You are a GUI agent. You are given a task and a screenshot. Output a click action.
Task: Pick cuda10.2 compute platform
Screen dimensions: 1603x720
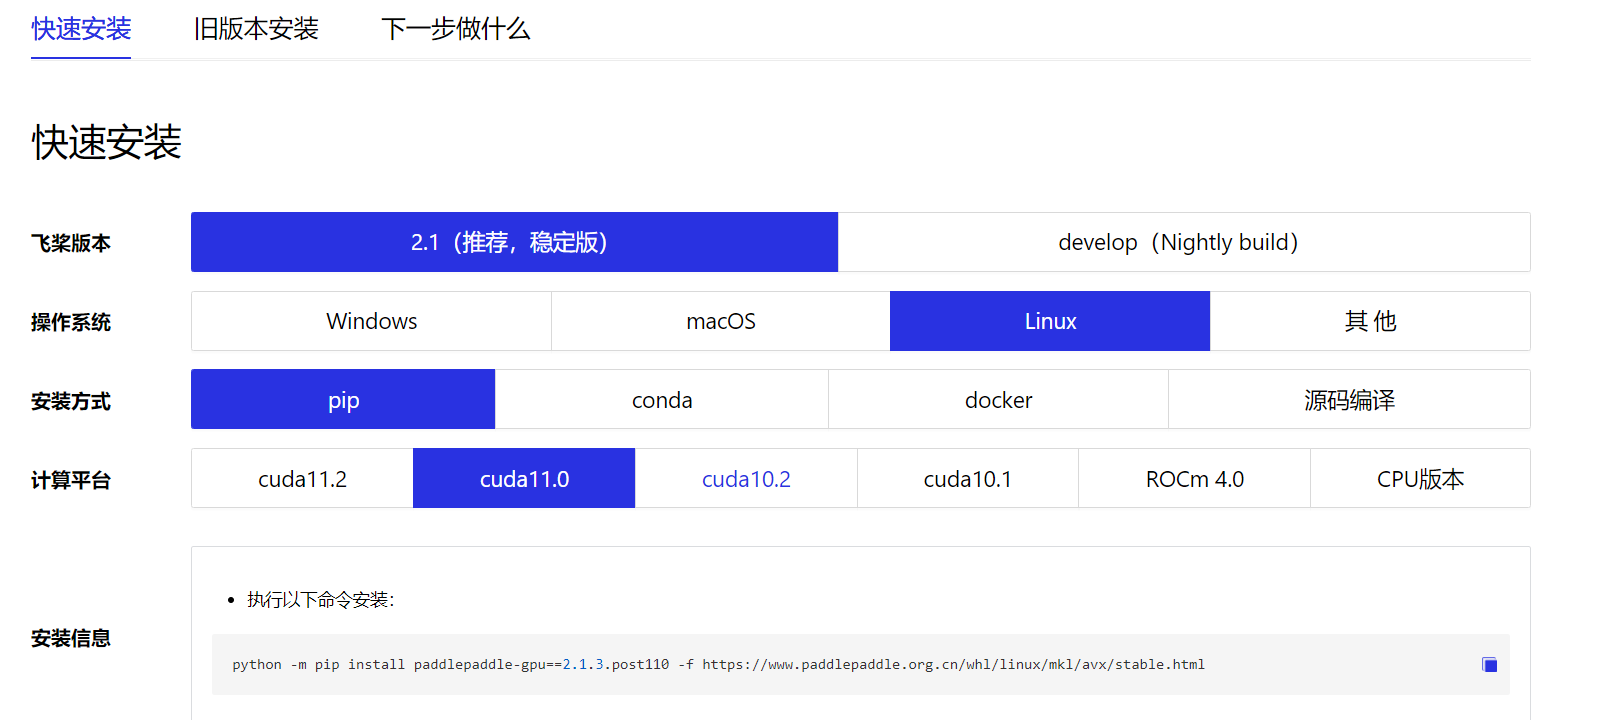[x=746, y=479]
